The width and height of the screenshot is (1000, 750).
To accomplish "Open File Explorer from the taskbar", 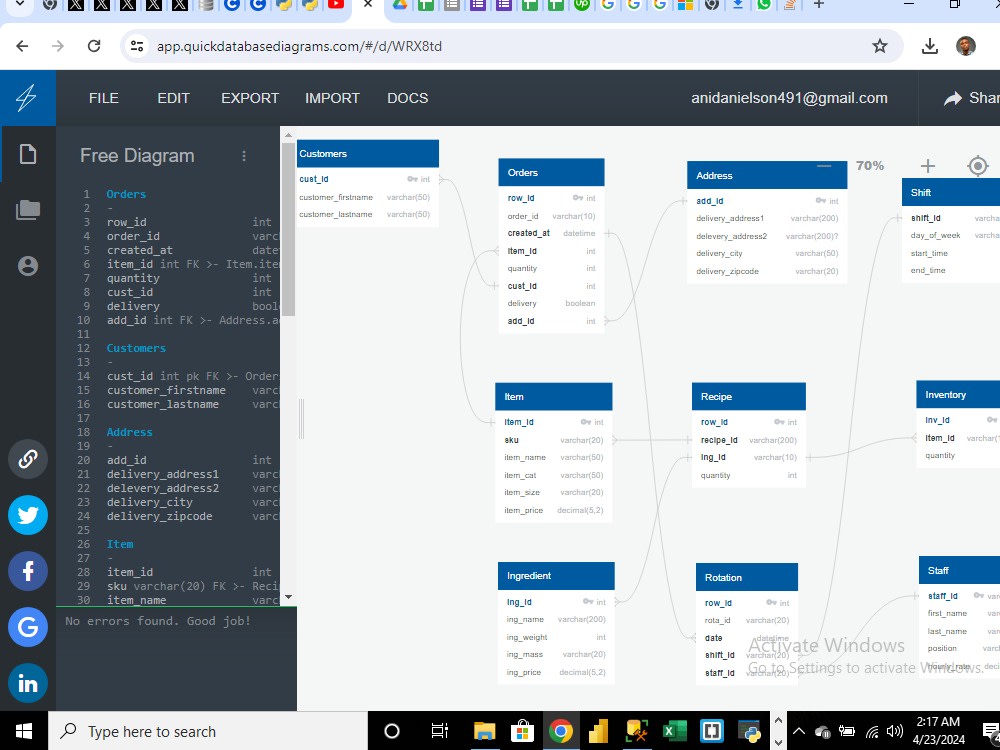I will pyautogui.click(x=484, y=731).
